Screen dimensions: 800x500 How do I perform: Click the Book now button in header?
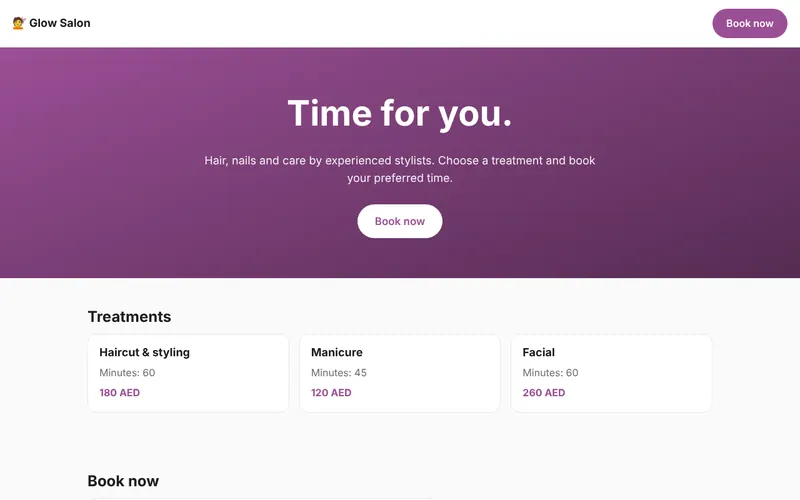pyautogui.click(x=749, y=23)
